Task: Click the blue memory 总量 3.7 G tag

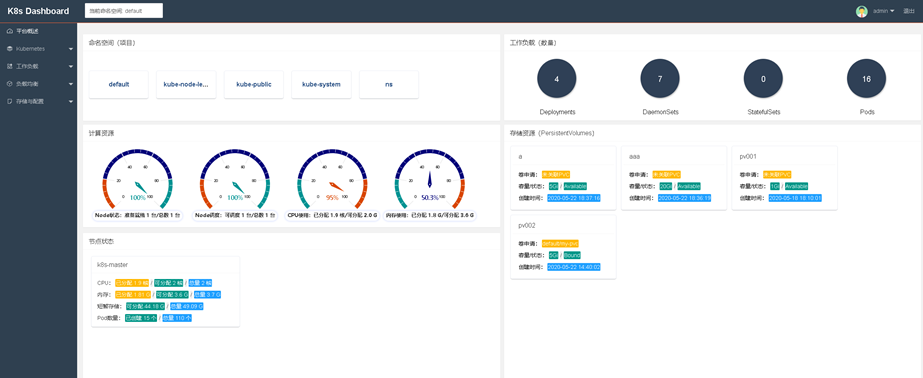Action: click(208, 294)
